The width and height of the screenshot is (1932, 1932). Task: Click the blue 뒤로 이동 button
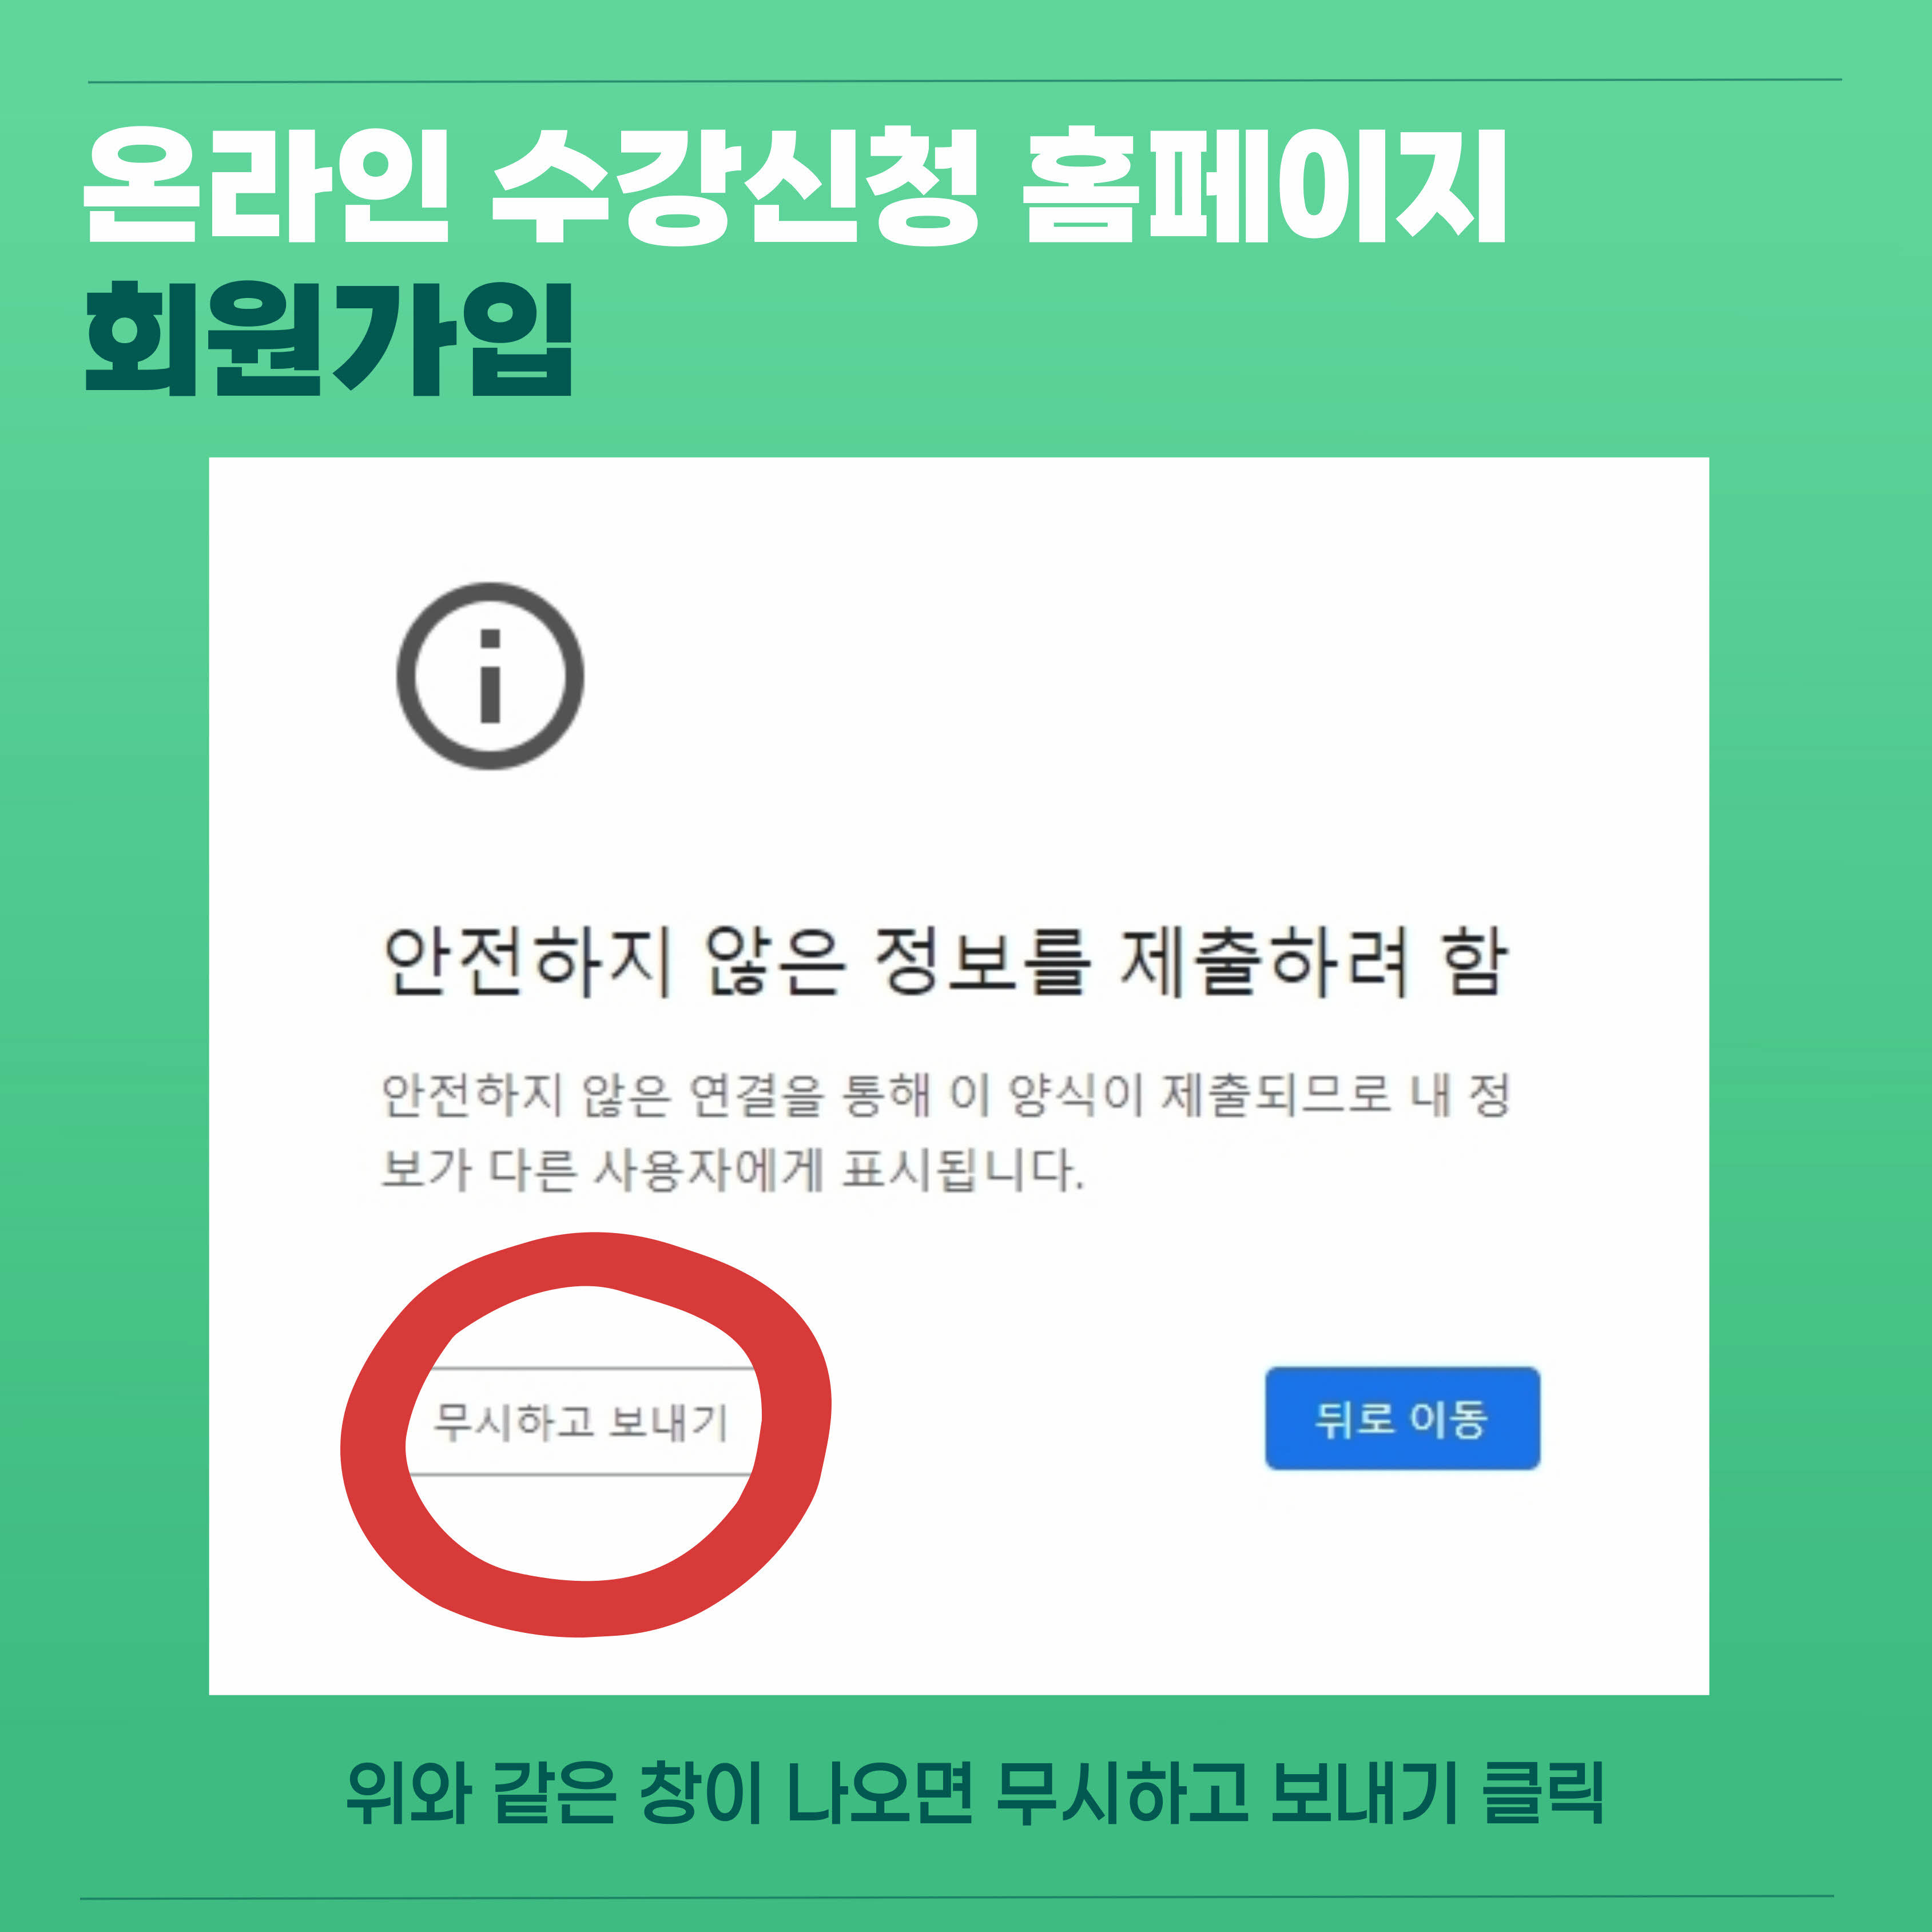[1402, 1418]
